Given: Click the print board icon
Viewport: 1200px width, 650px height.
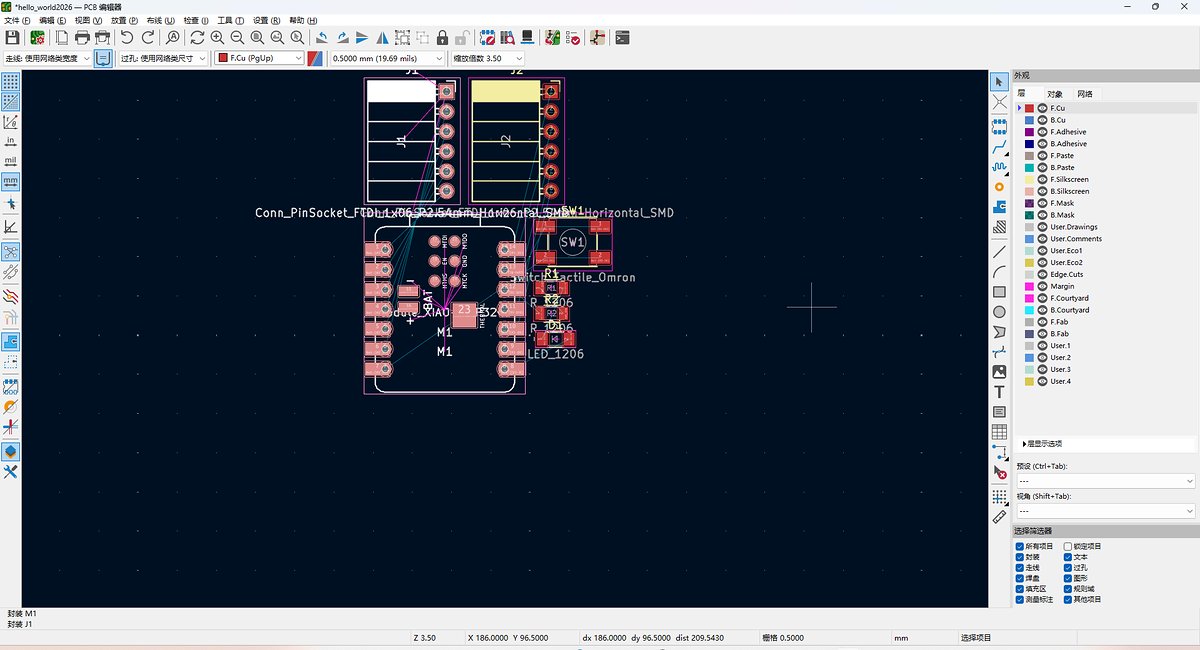Looking at the screenshot, I should [81, 37].
